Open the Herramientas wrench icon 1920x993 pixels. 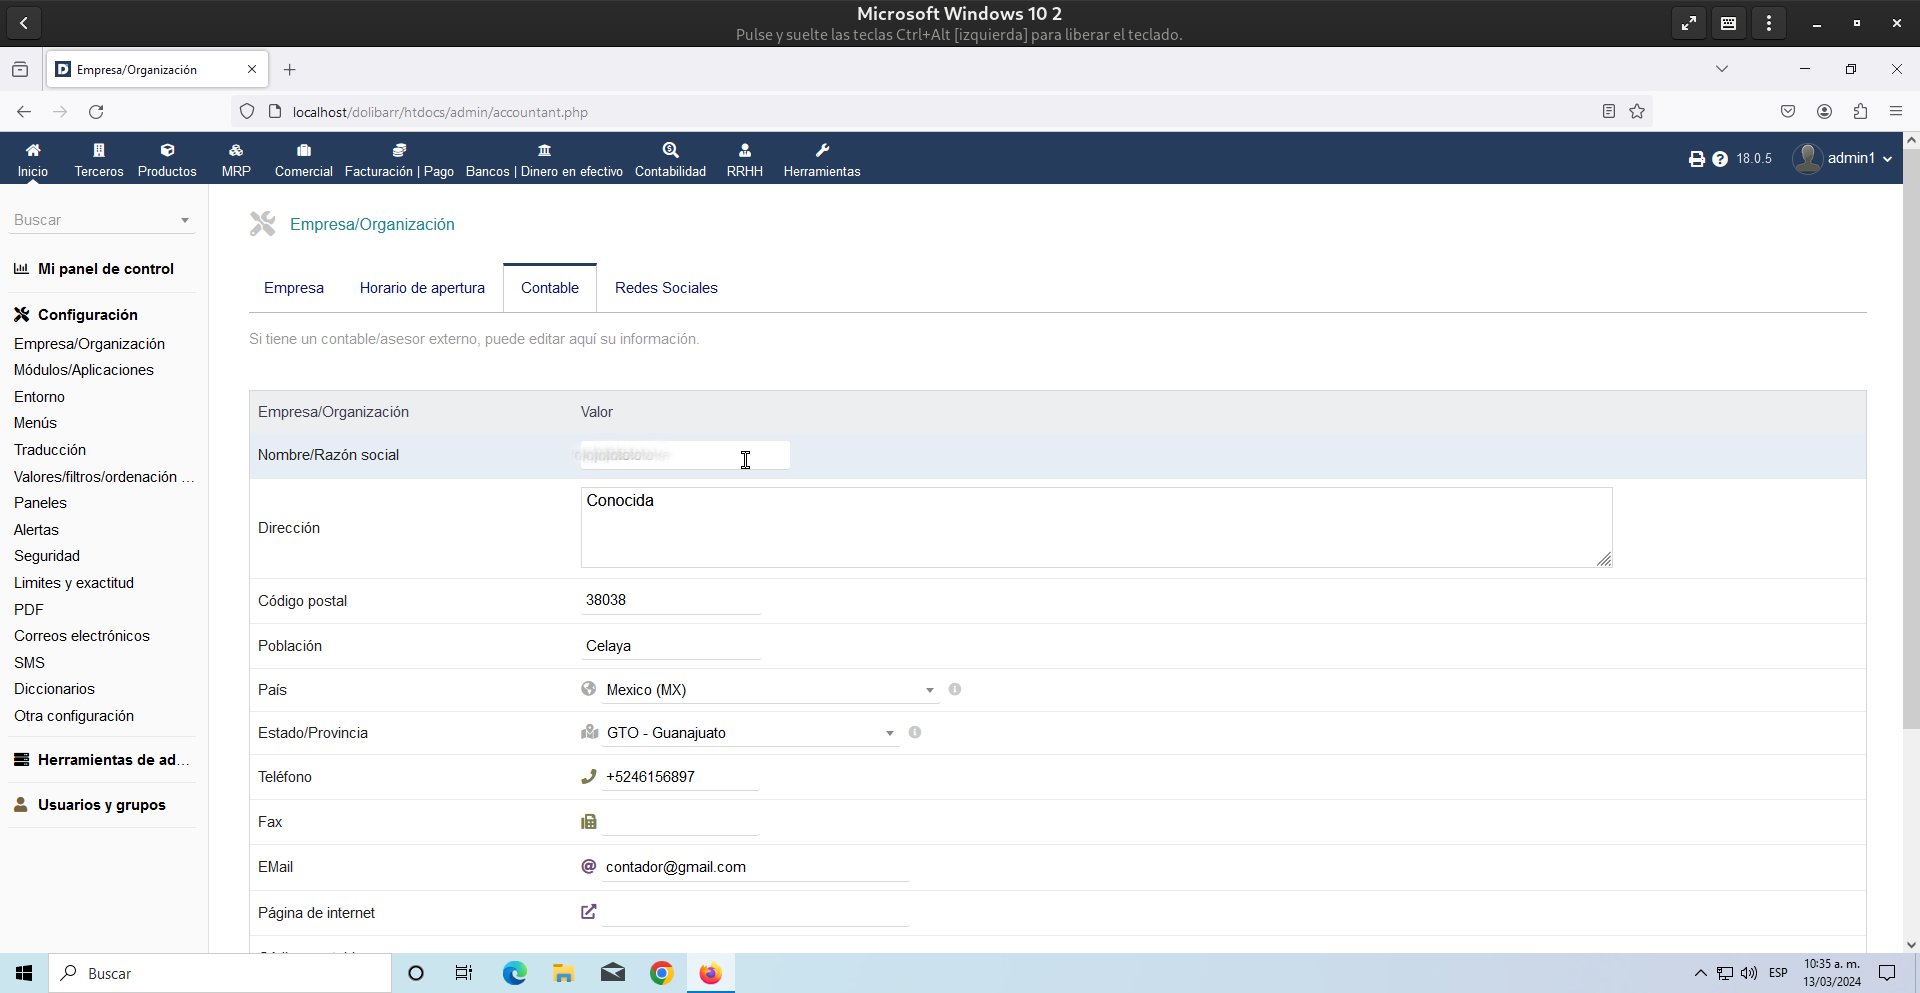pyautogui.click(x=822, y=150)
